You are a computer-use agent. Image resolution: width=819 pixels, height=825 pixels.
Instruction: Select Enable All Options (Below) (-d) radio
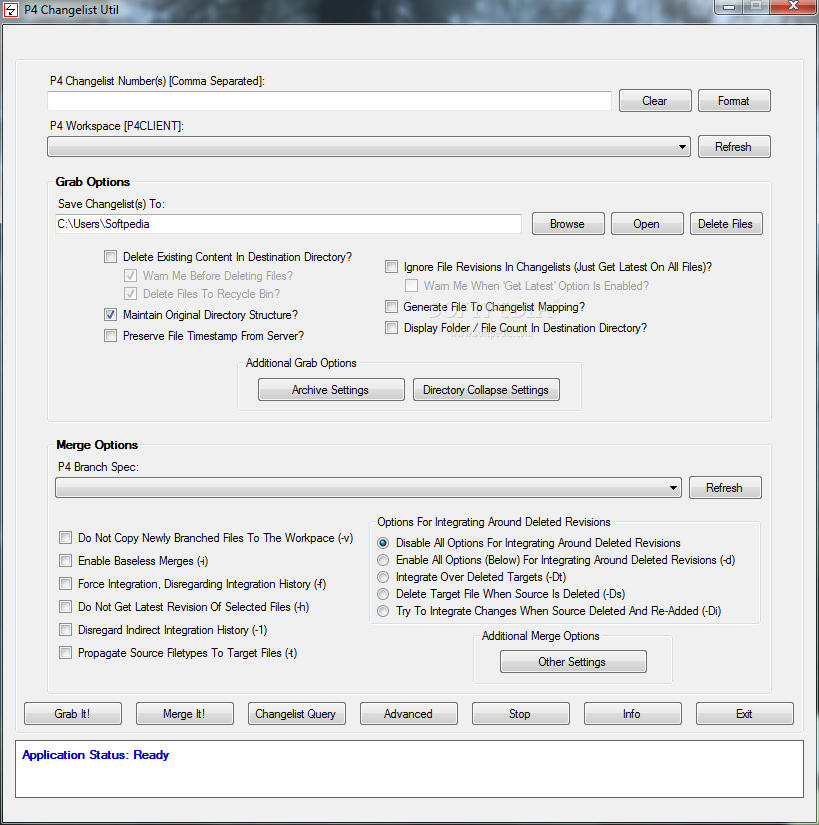[x=383, y=560]
